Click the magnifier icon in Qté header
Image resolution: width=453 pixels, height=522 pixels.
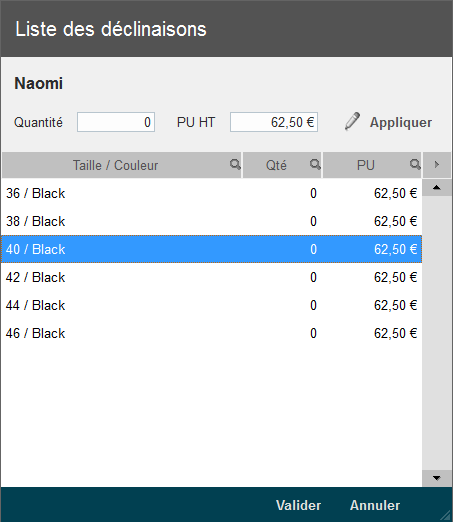coord(315,164)
